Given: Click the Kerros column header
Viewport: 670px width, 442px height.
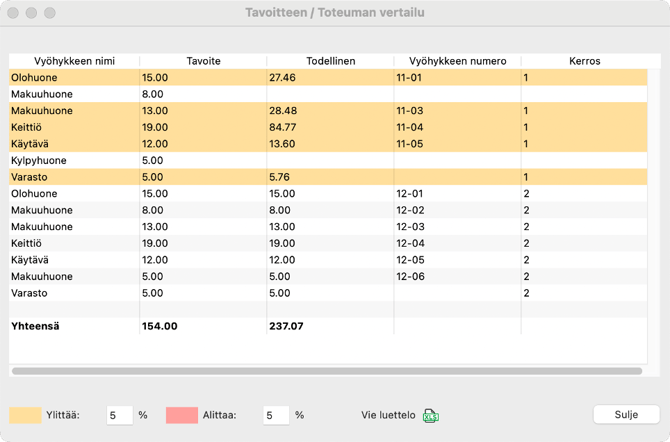Looking at the screenshot, I should (x=584, y=61).
